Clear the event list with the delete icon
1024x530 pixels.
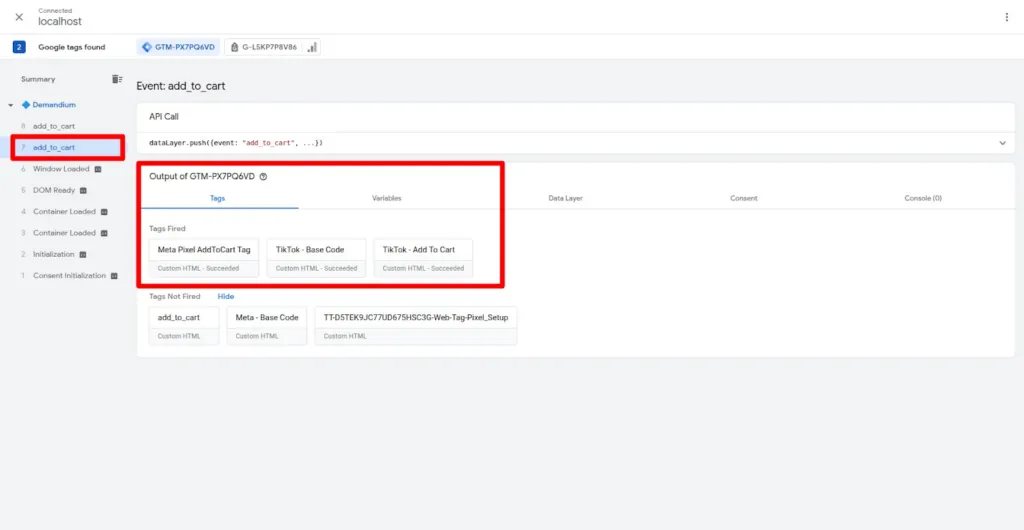(x=117, y=79)
